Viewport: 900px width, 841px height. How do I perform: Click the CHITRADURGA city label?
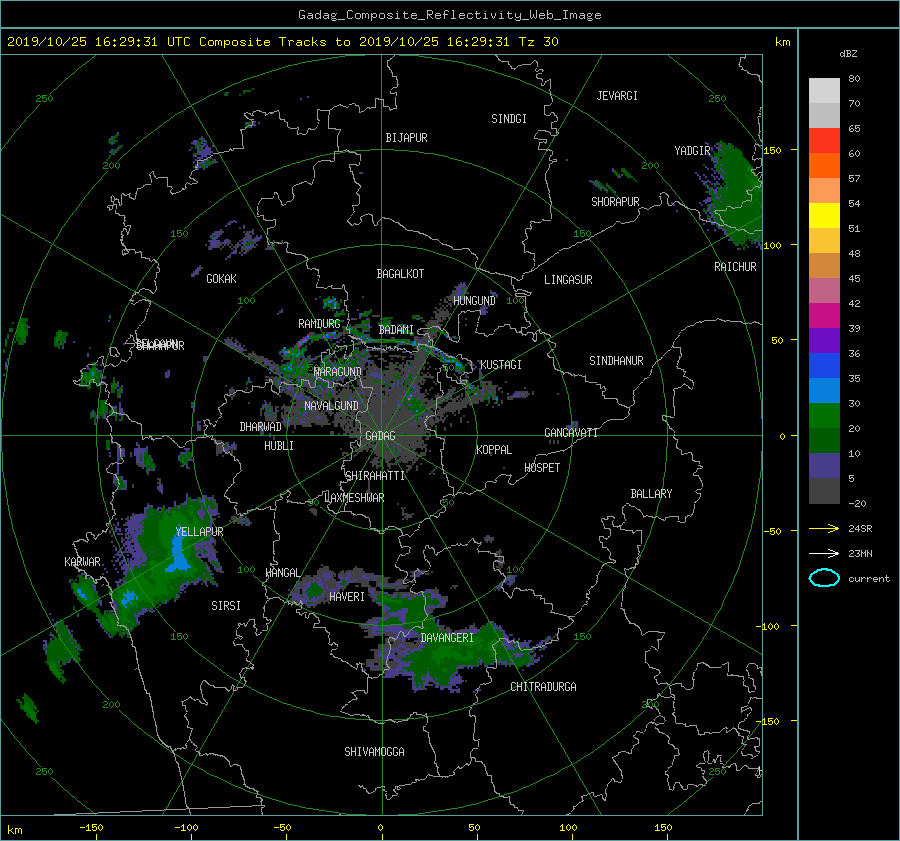543,687
